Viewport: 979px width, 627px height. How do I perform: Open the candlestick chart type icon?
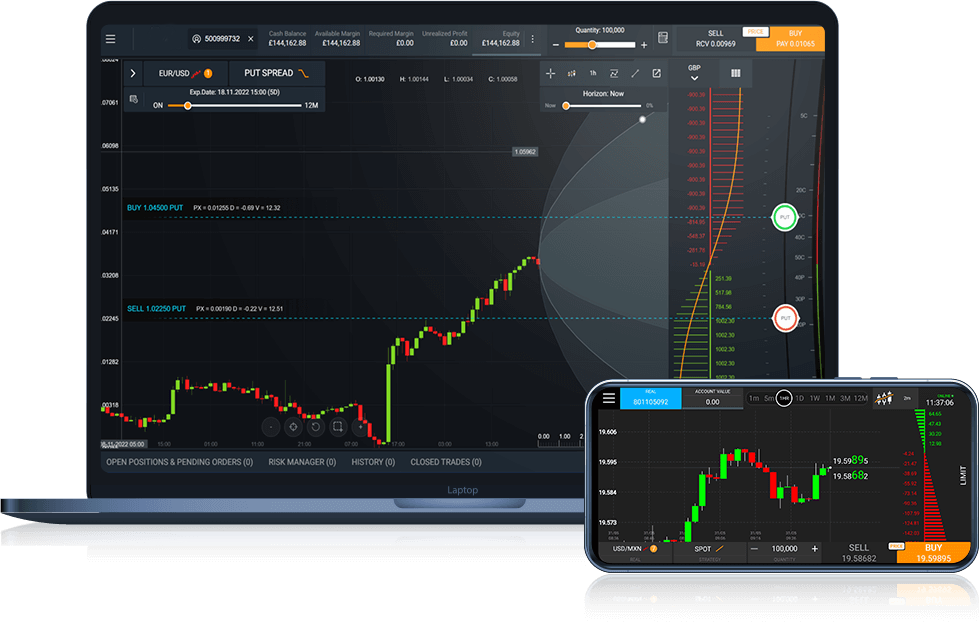pos(571,74)
